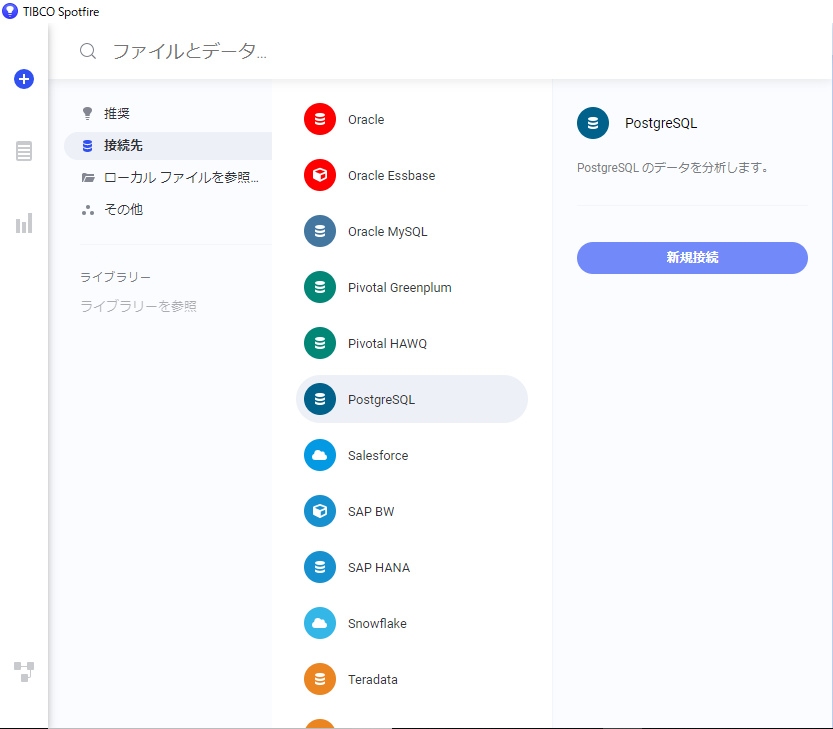Image resolution: width=833 pixels, height=729 pixels.
Task: Click the Pivotal Greenplum icon
Action: pos(320,287)
